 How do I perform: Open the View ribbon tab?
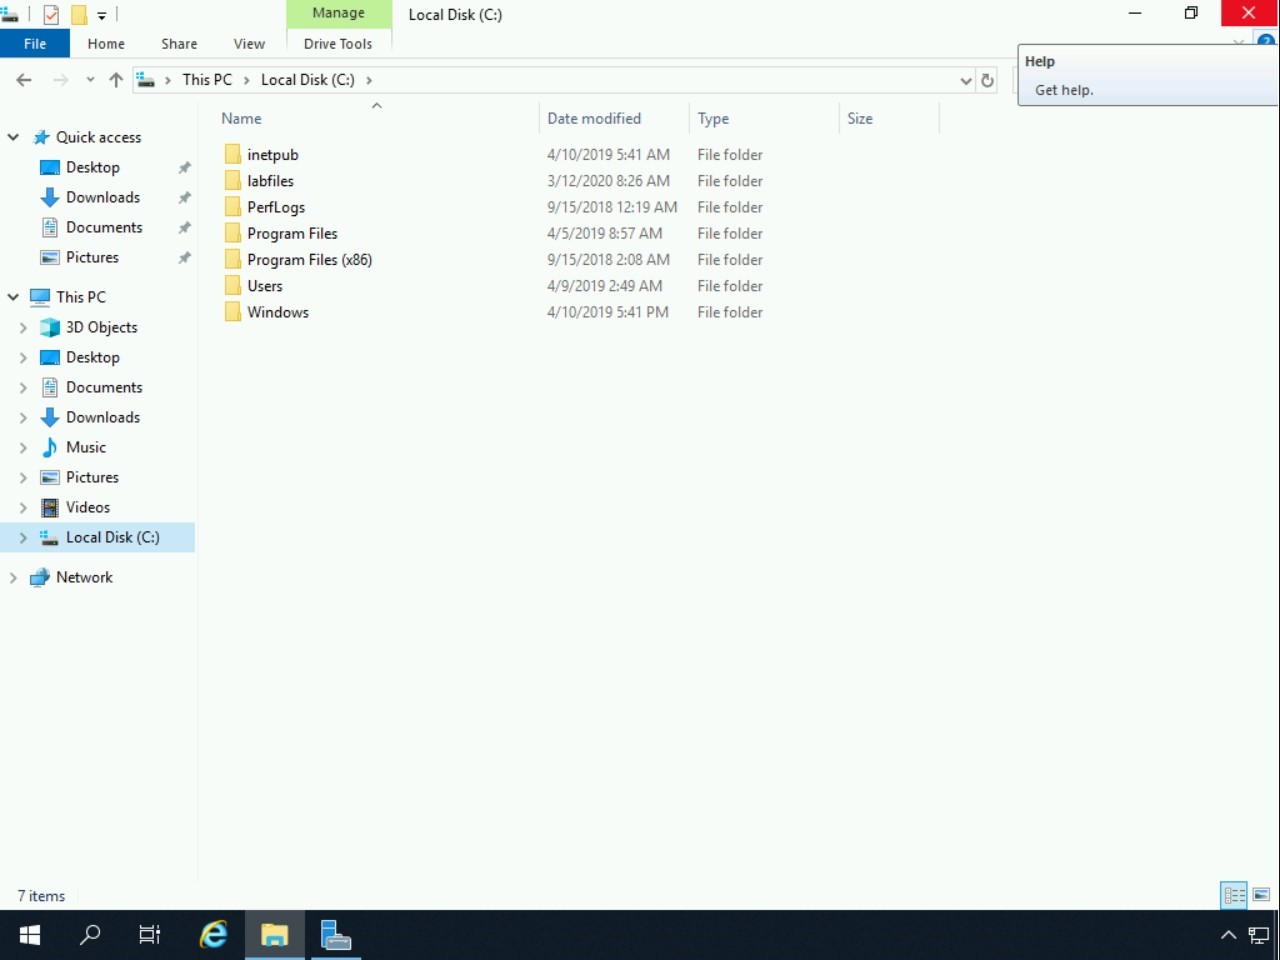(x=249, y=44)
